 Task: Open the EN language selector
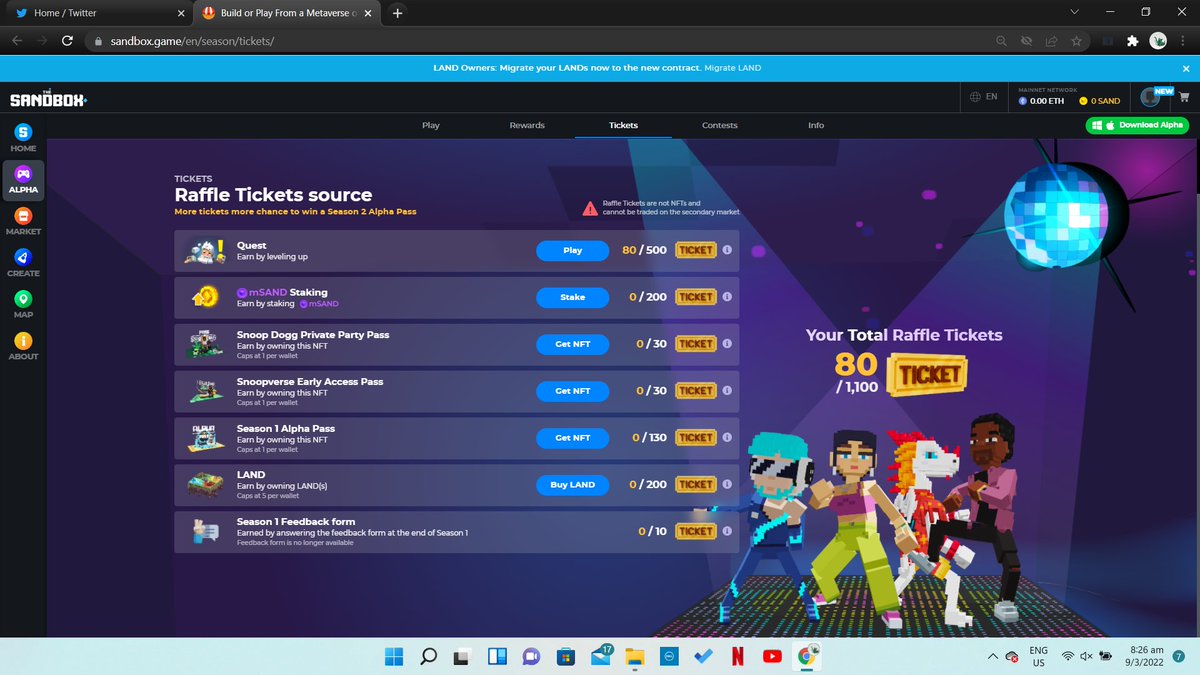point(983,98)
